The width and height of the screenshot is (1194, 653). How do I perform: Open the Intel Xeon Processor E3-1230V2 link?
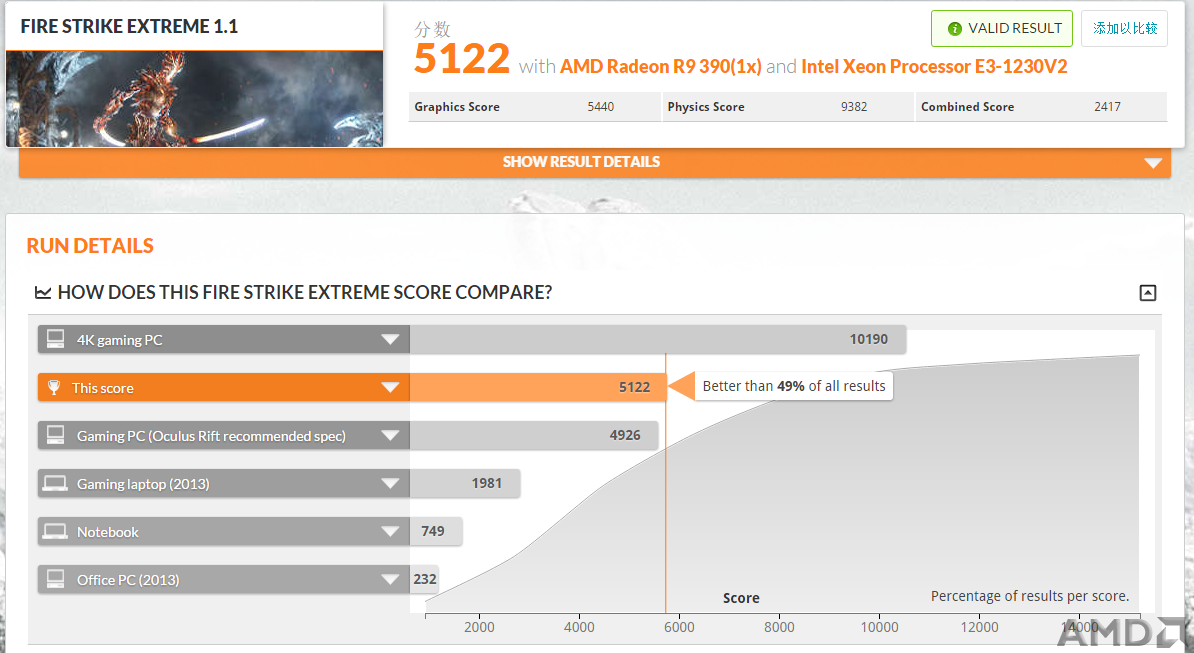[934, 67]
